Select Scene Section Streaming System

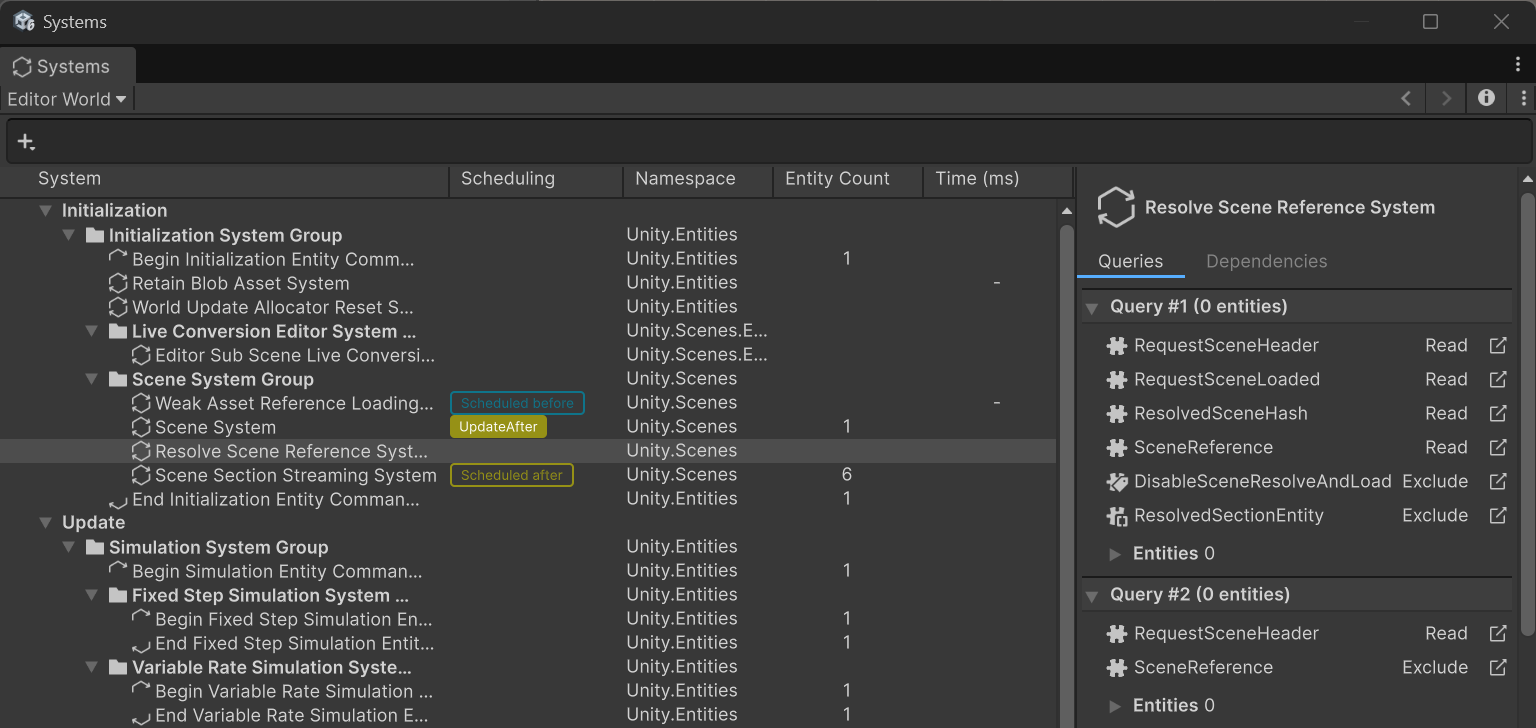point(528,475)
